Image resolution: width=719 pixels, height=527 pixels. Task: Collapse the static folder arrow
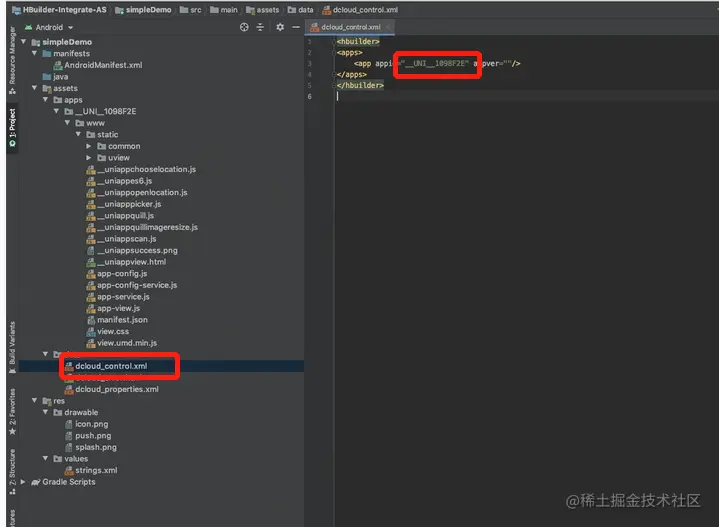click(x=78, y=134)
